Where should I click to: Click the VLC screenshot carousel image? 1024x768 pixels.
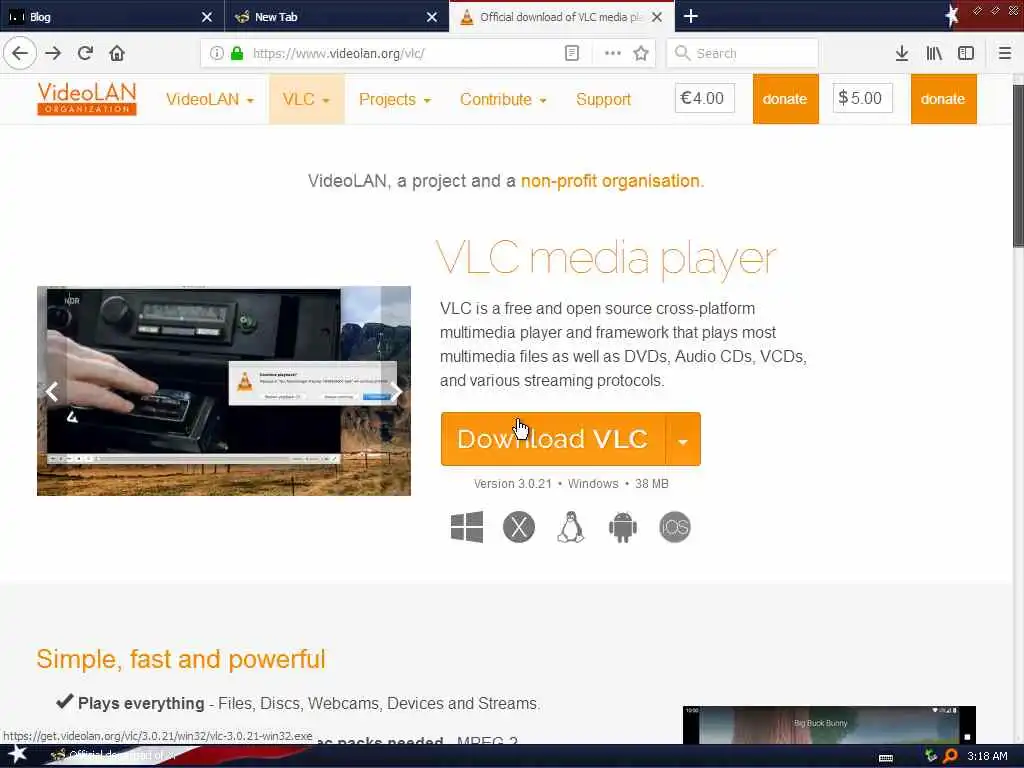pyautogui.click(x=224, y=391)
